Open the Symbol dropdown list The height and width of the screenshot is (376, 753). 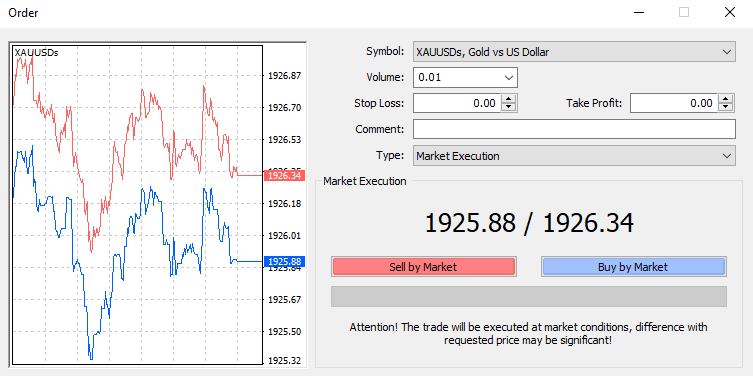[727, 51]
